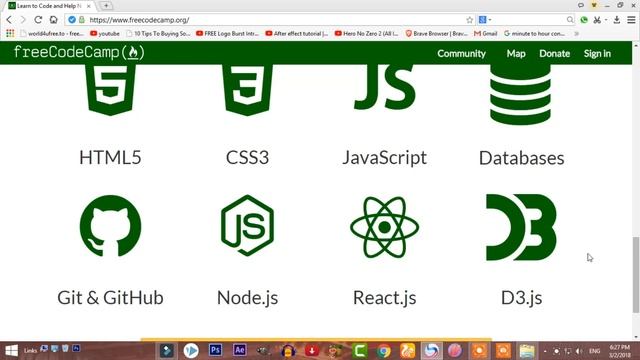This screenshot has width=640, height=360.
Task: Click the JavaScript text label
Action: click(x=384, y=158)
